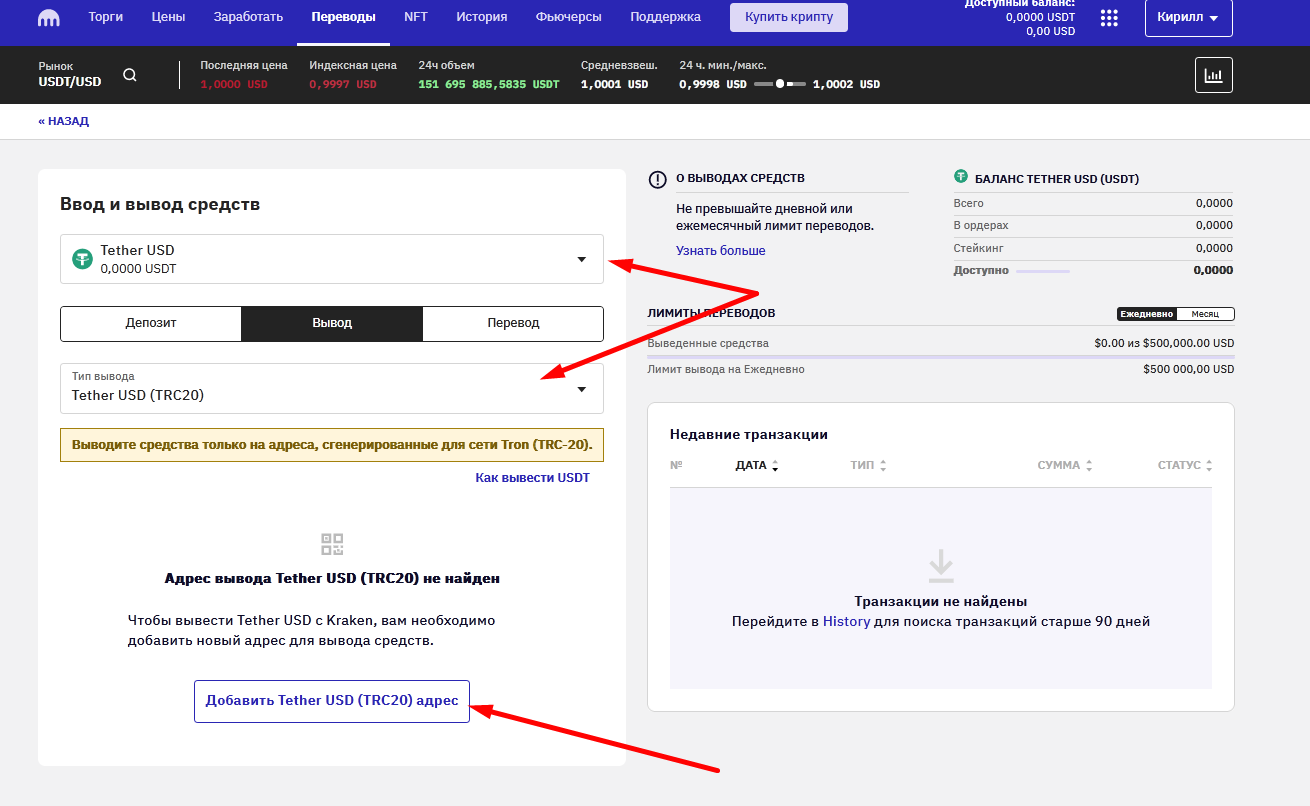Open the Кирилл account dropdown
This screenshot has width=1310, height=806.
click(x=1188, y=18)
